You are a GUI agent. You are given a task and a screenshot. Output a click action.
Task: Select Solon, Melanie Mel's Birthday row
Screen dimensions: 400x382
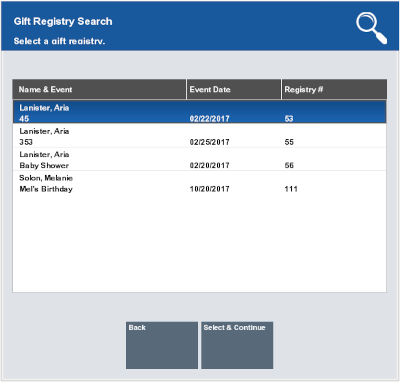pos(200,183)
